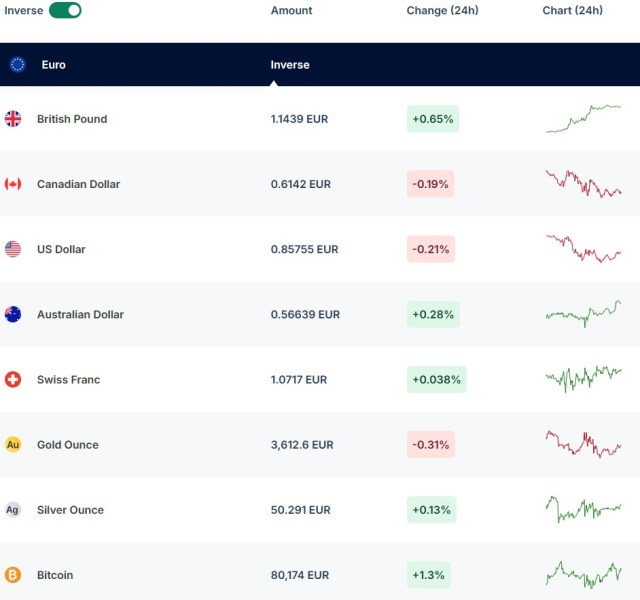Click the Gold Ounce Au icon

[x=13, y=444]
